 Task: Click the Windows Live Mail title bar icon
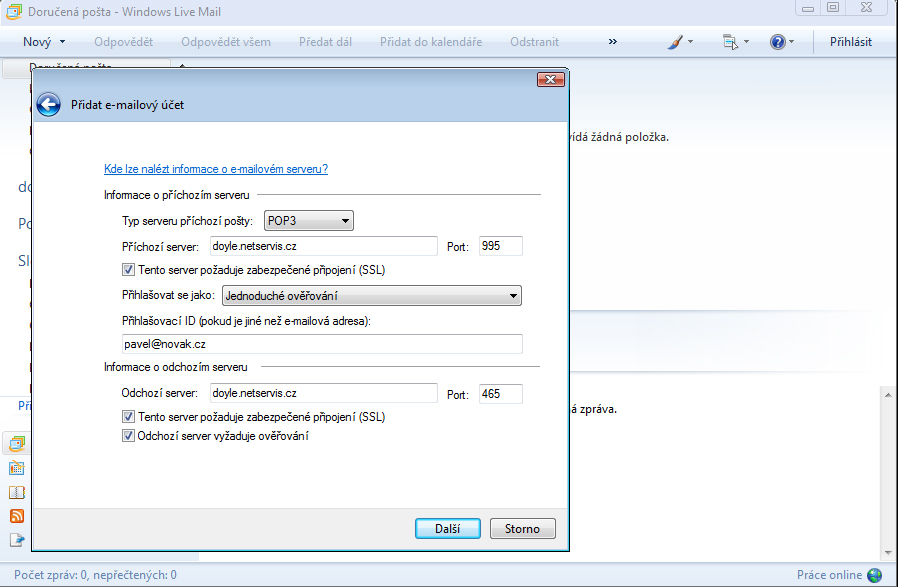tap(14, 12)
